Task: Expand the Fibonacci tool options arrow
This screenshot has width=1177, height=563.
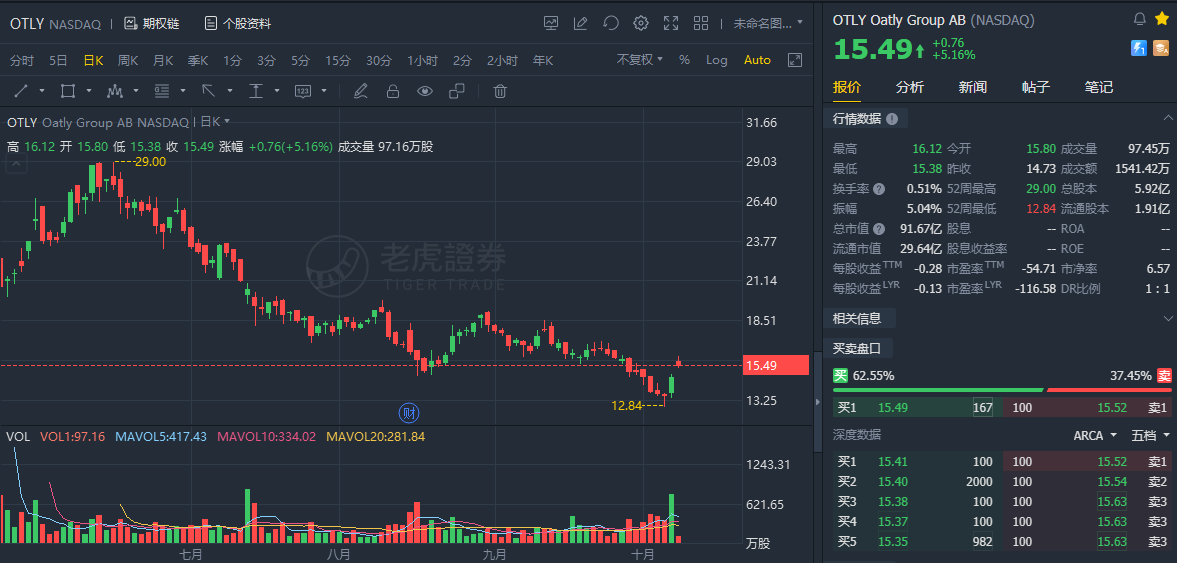Action: tap(183, 91)
